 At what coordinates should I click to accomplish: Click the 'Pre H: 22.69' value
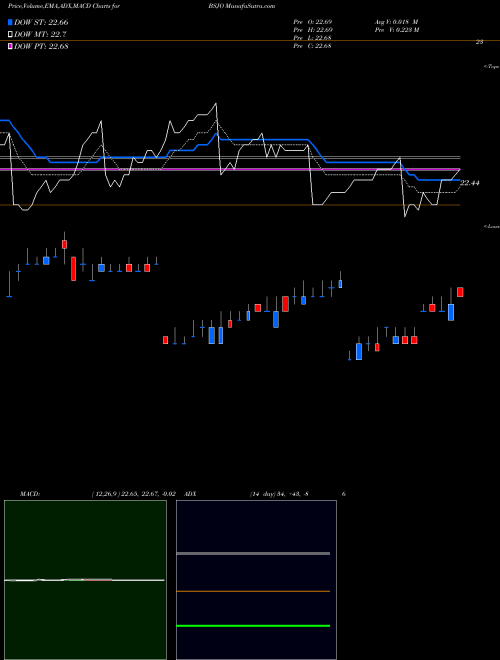point(313,30)
